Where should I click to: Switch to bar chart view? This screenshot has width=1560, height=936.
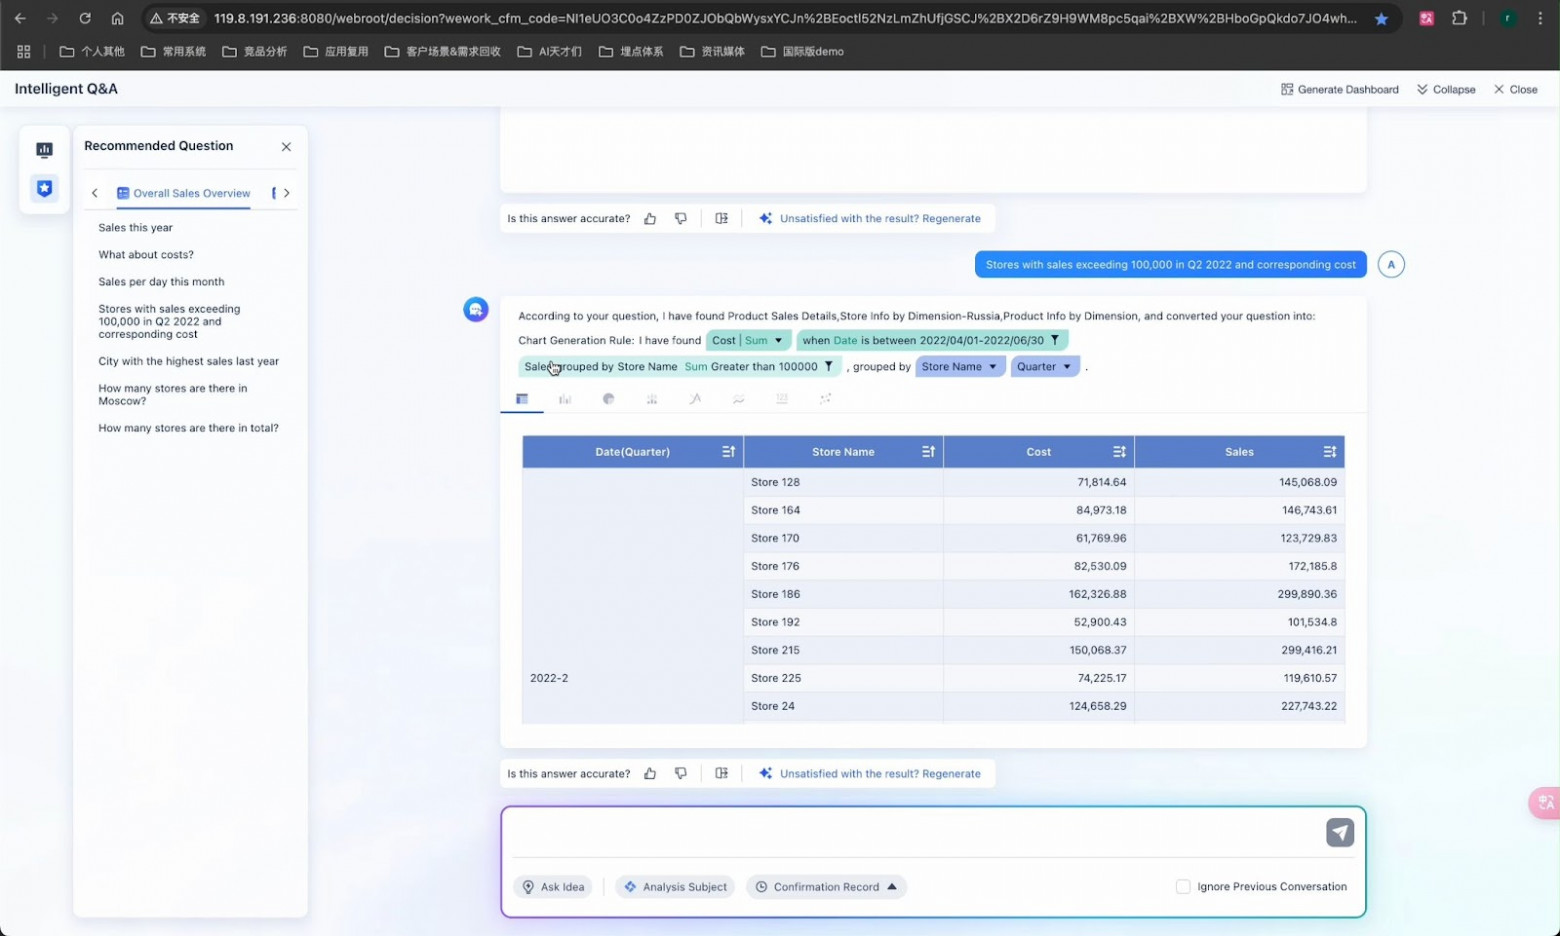click(565, 399)
